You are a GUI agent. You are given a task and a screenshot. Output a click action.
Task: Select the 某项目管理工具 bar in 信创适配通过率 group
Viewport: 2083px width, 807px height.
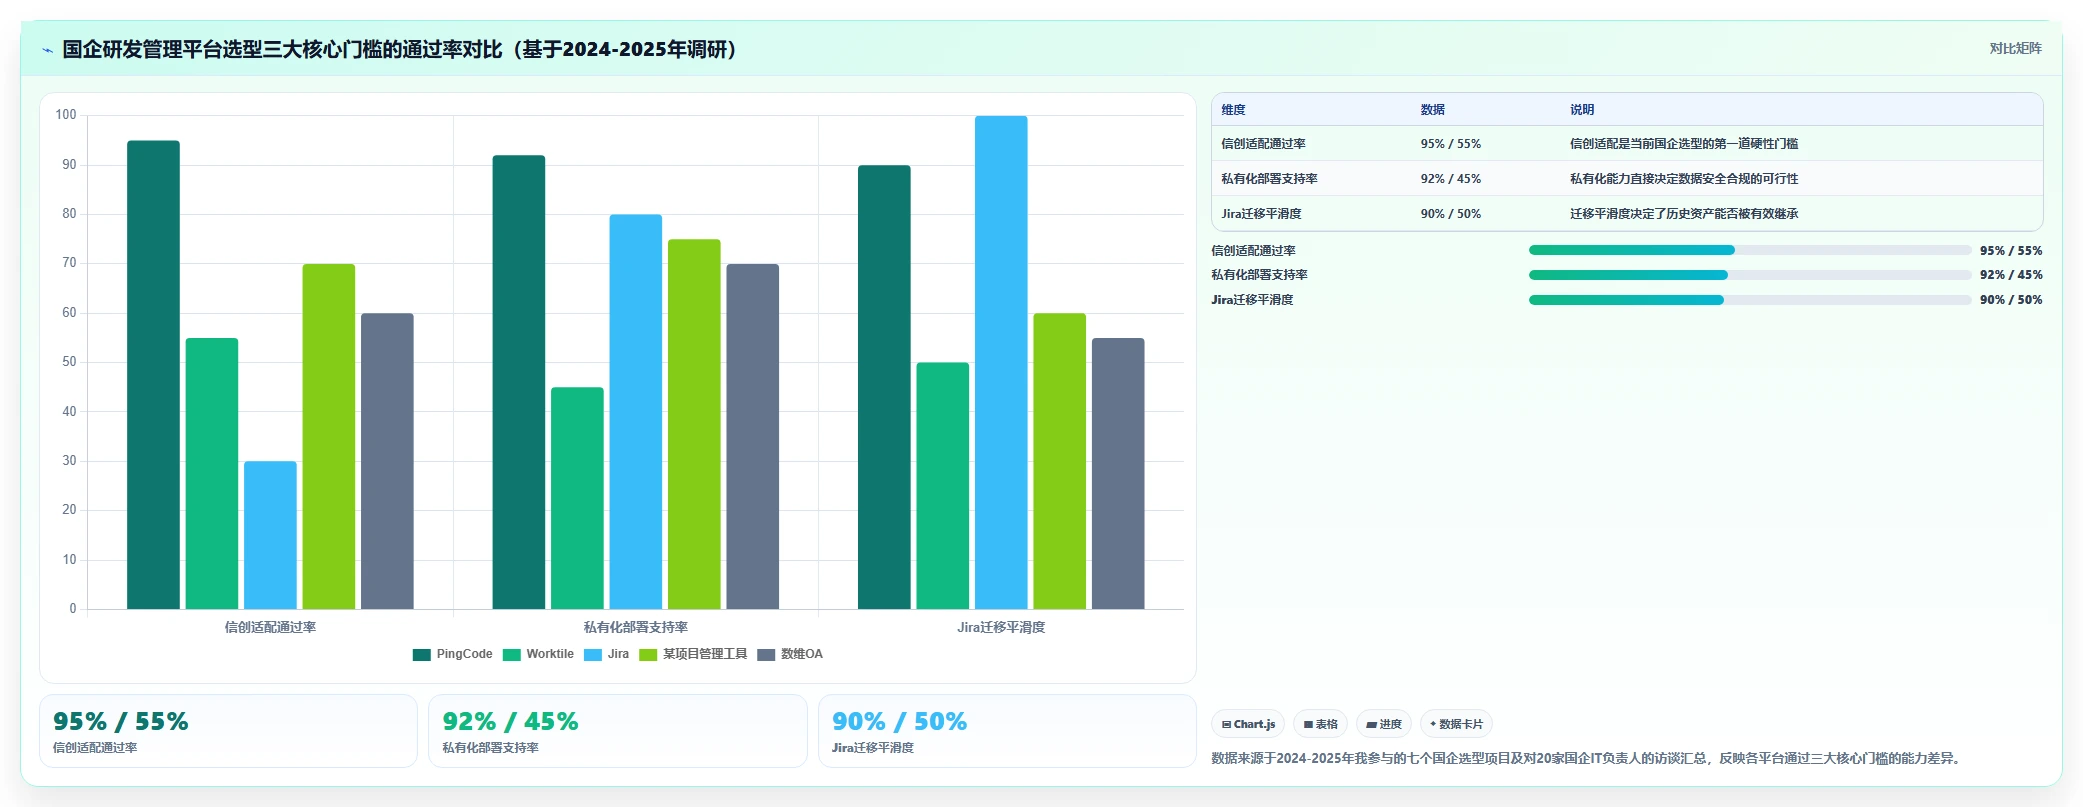(329, 437)
